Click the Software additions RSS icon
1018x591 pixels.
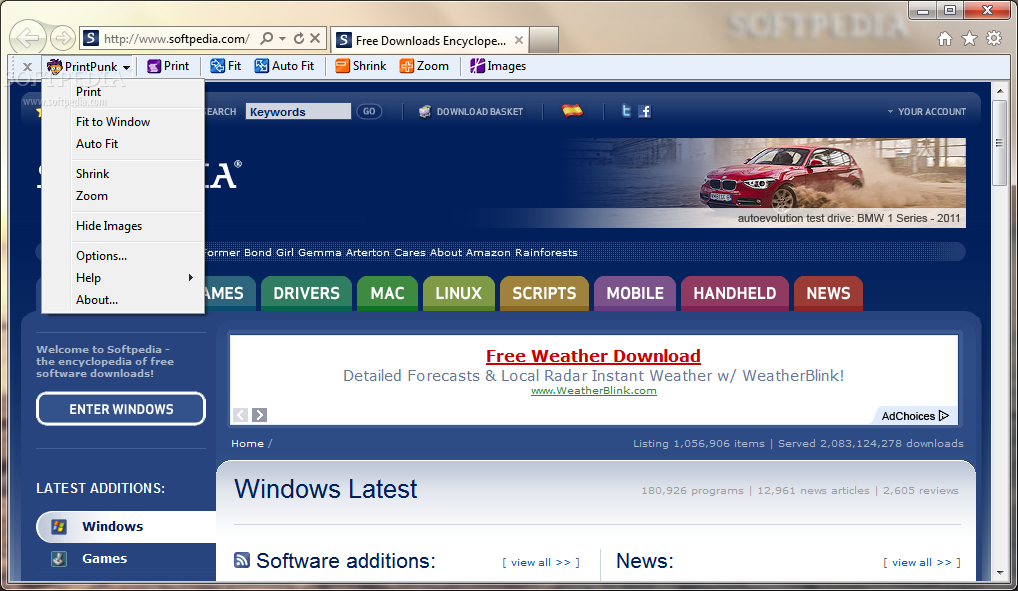[242, 560]
